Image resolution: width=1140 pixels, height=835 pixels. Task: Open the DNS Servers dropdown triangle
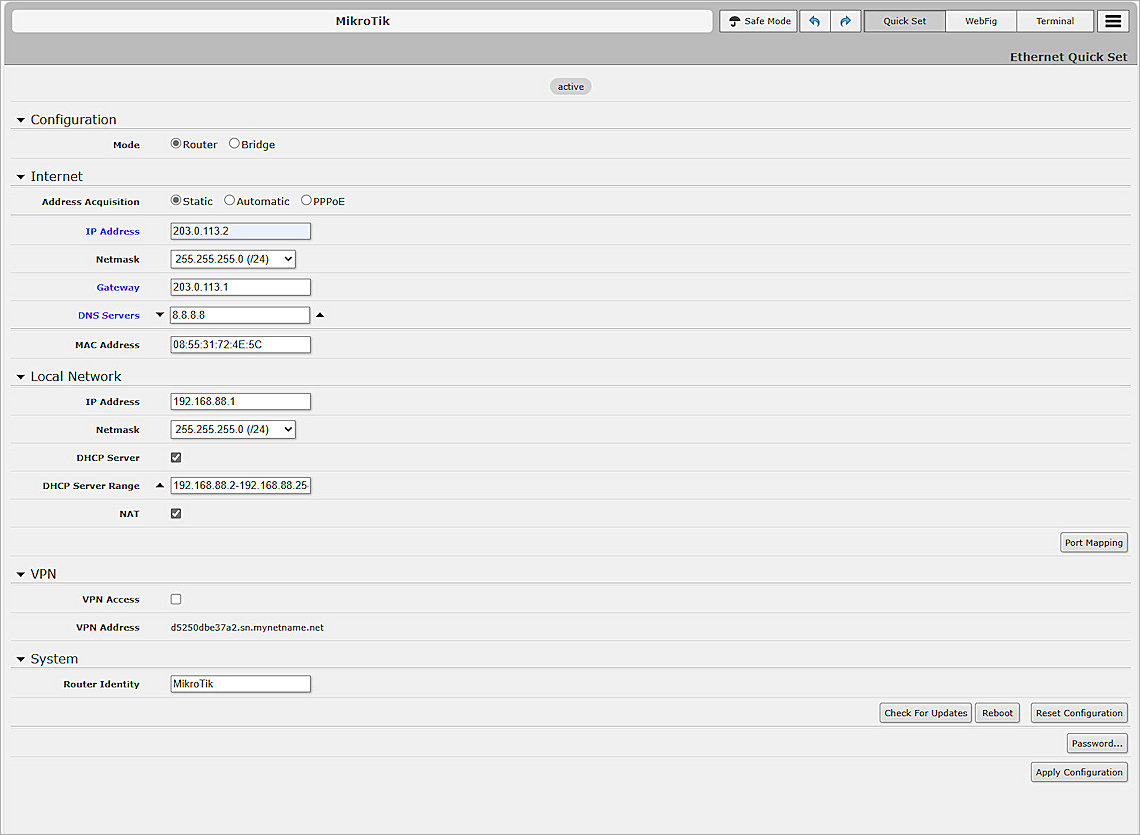coord(159,315)
